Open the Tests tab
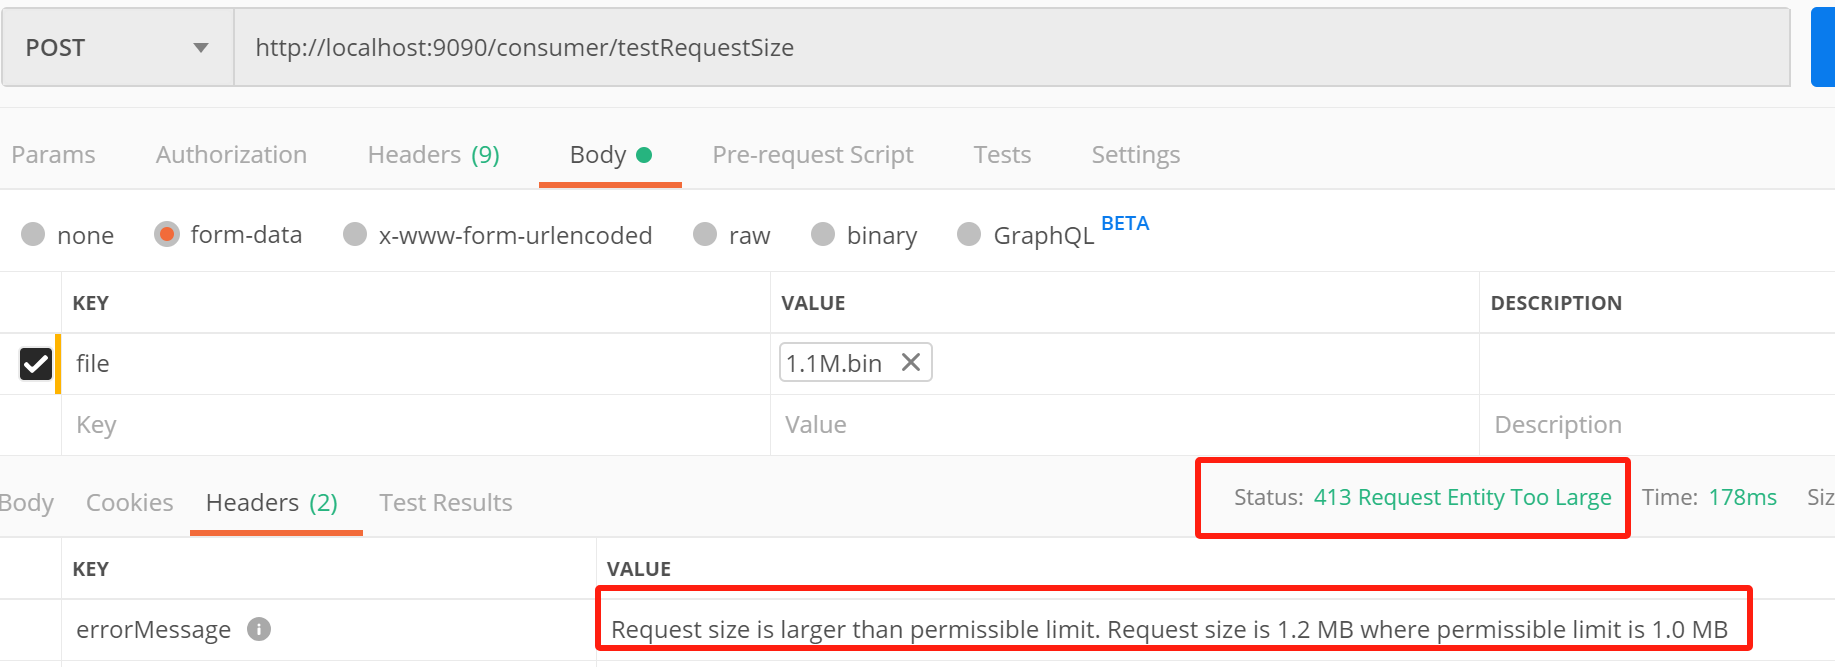 click(x=1002, y=155)
